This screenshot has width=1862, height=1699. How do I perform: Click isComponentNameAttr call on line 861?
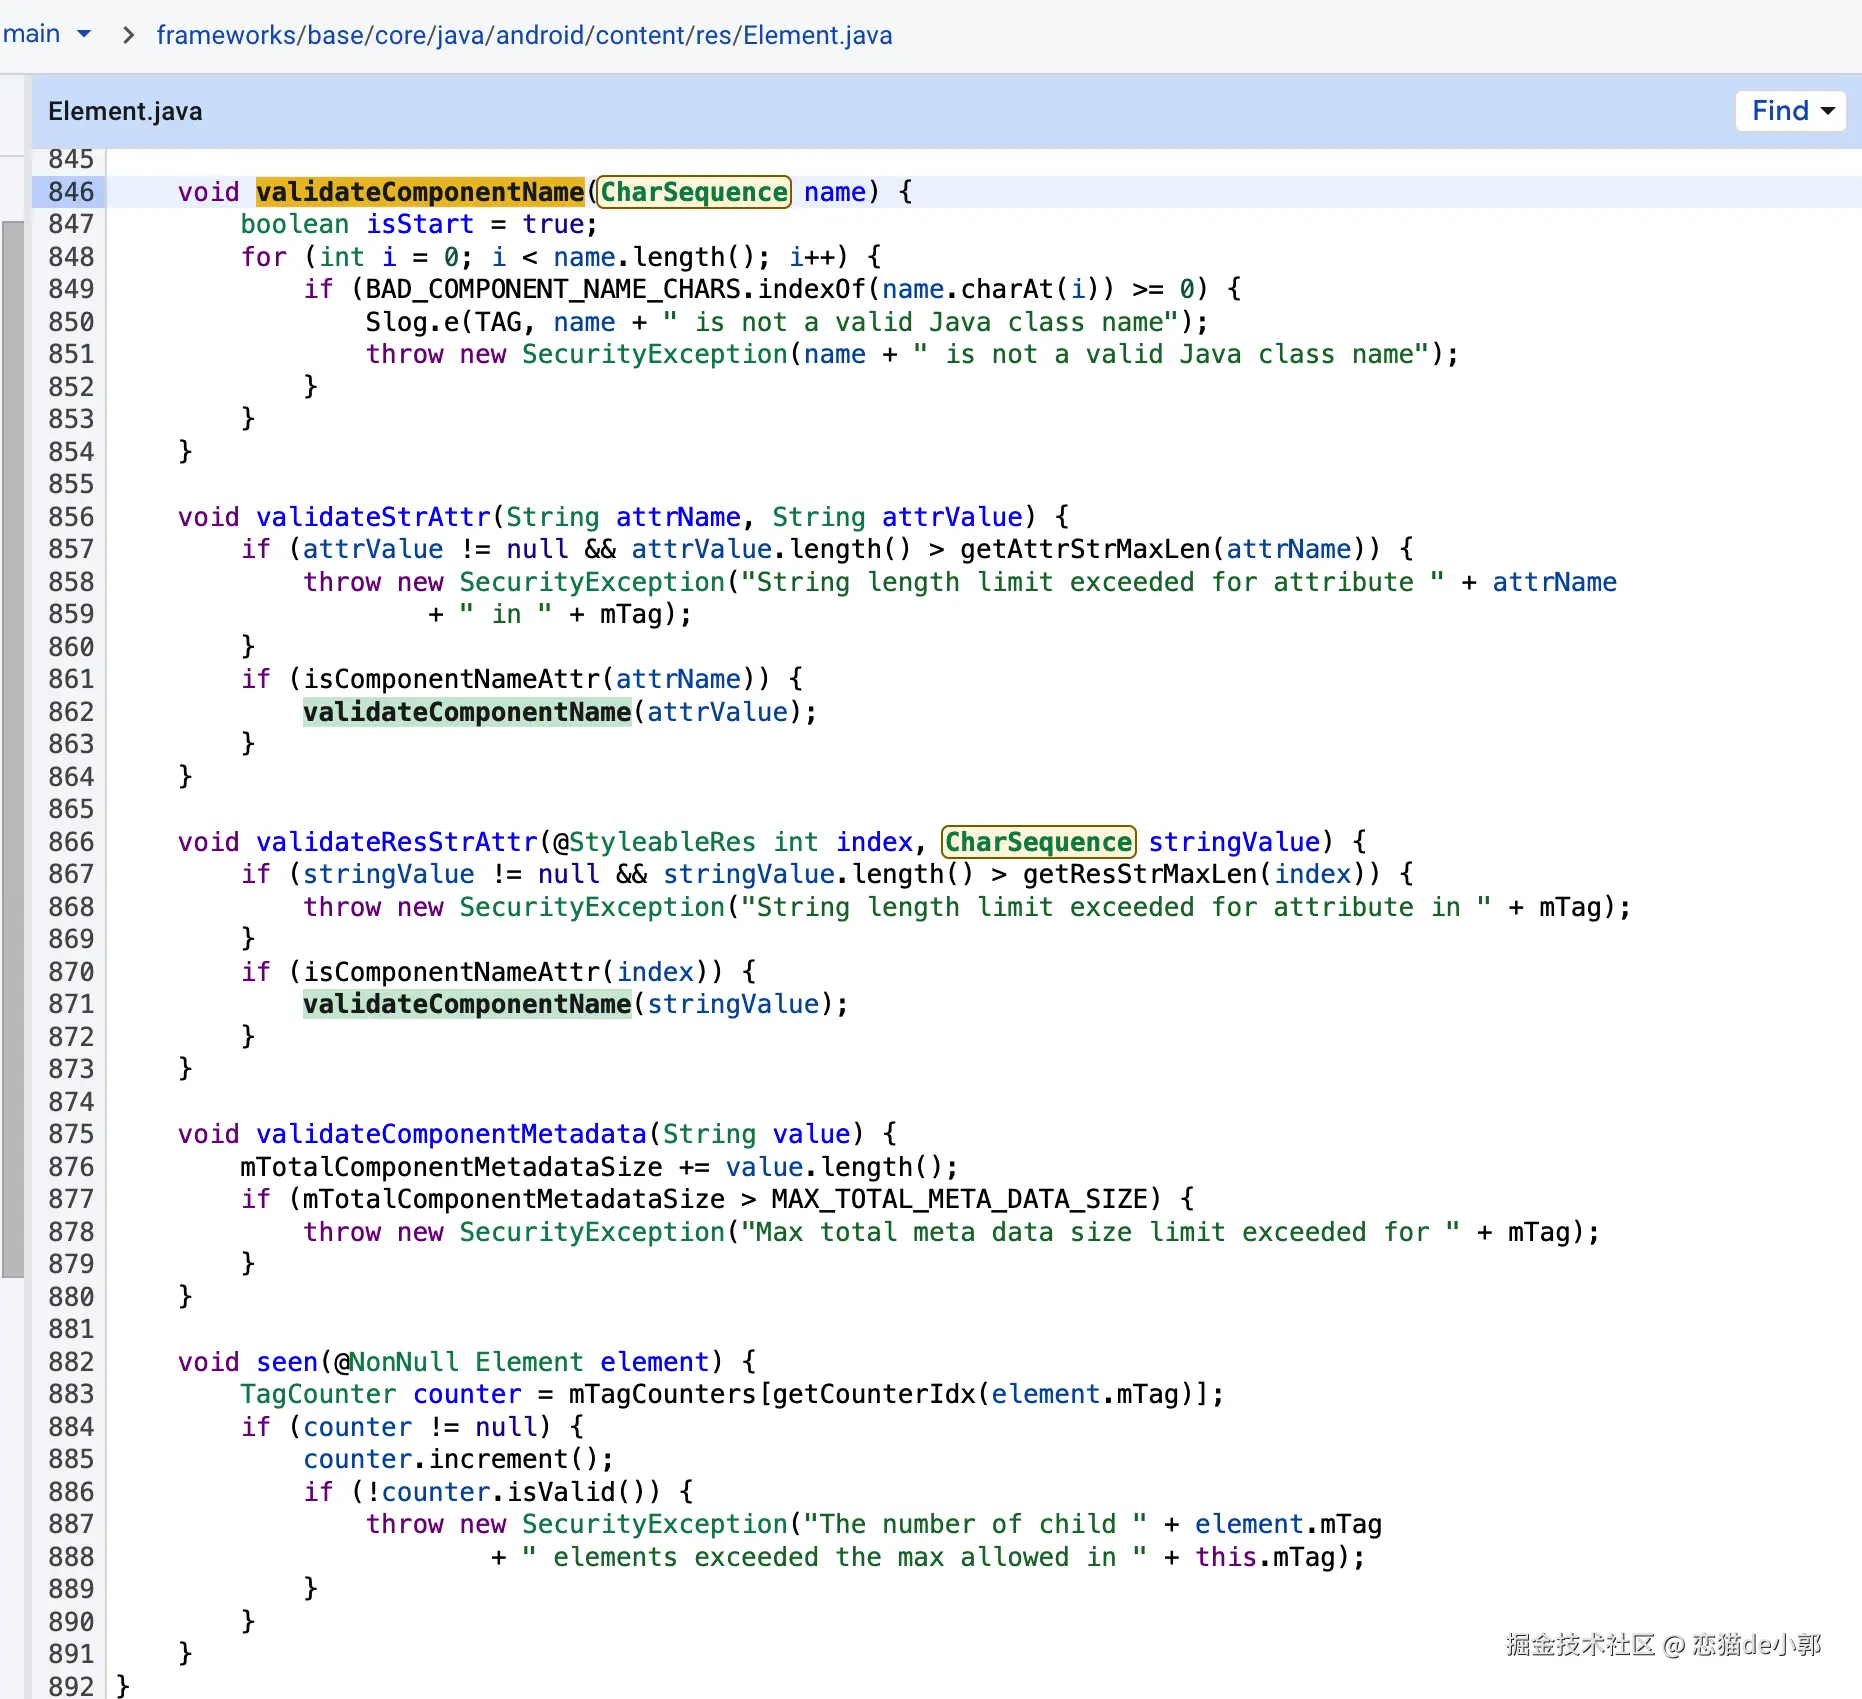tap(452, 679)
